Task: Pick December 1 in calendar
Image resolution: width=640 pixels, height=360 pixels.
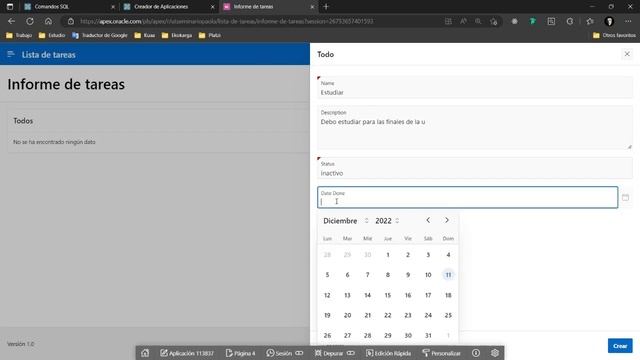Action: tap(388, 255)
